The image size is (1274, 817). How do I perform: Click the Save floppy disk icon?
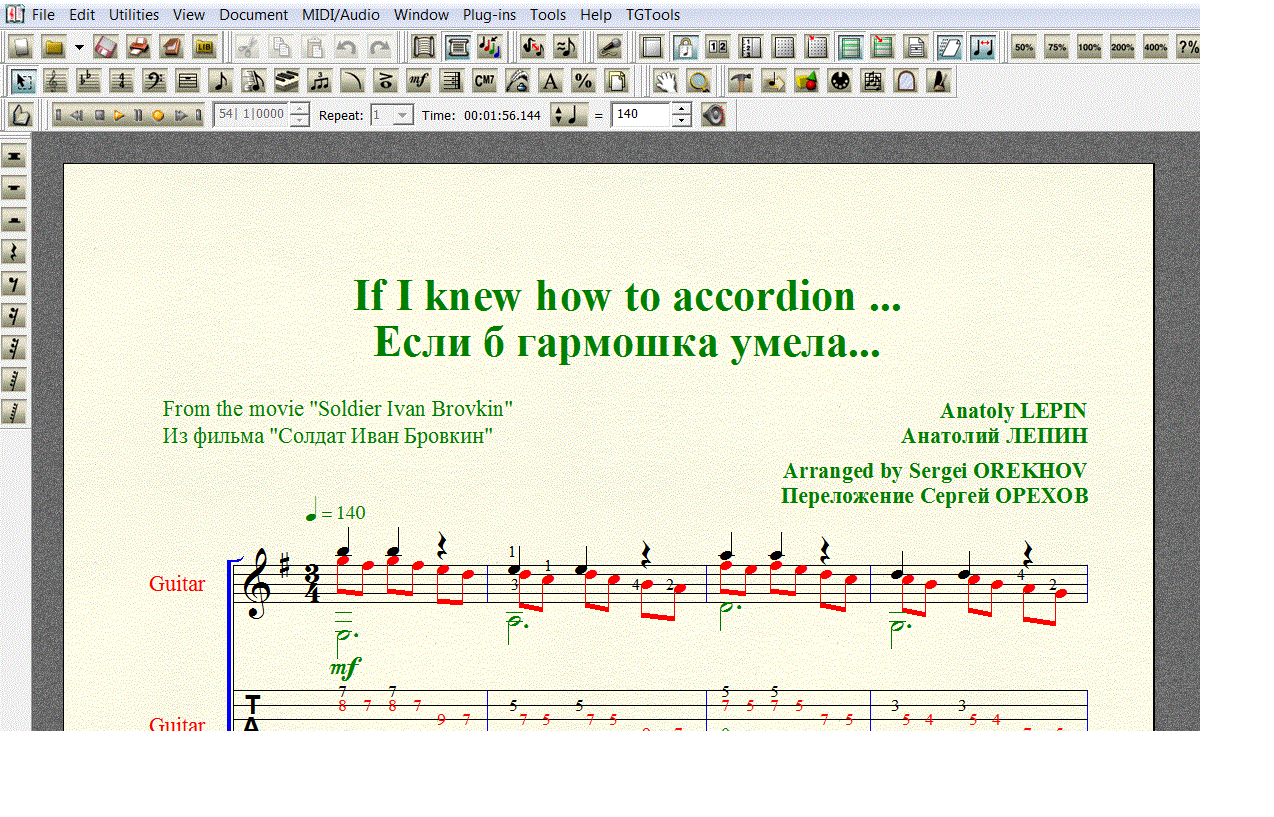(x=105, y=47)
